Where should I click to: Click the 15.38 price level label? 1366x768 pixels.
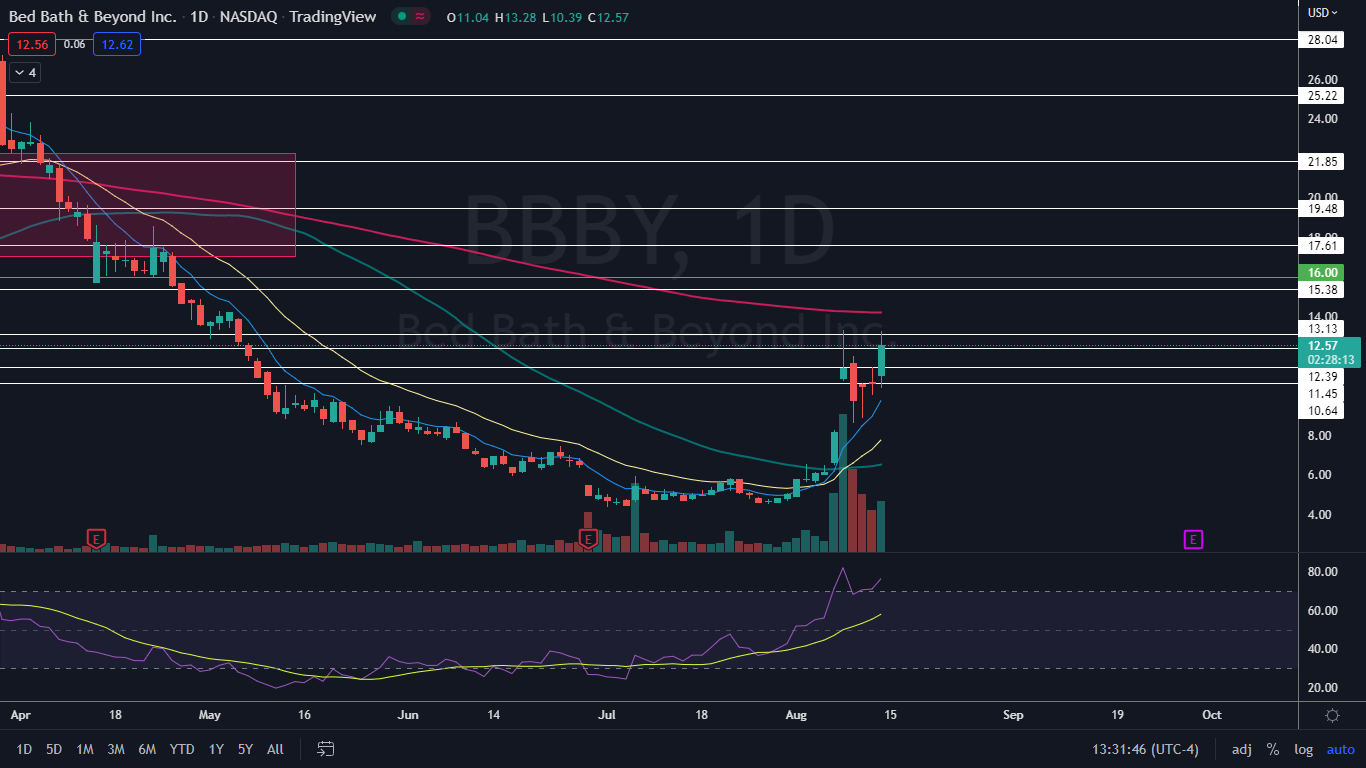pyautogui.click(x=1323, y=290)
